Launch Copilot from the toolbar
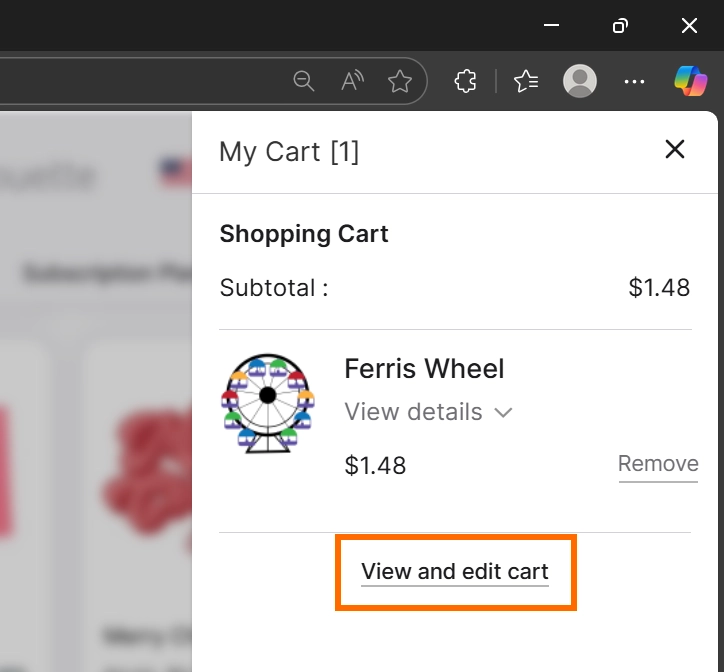 [690, 81]
